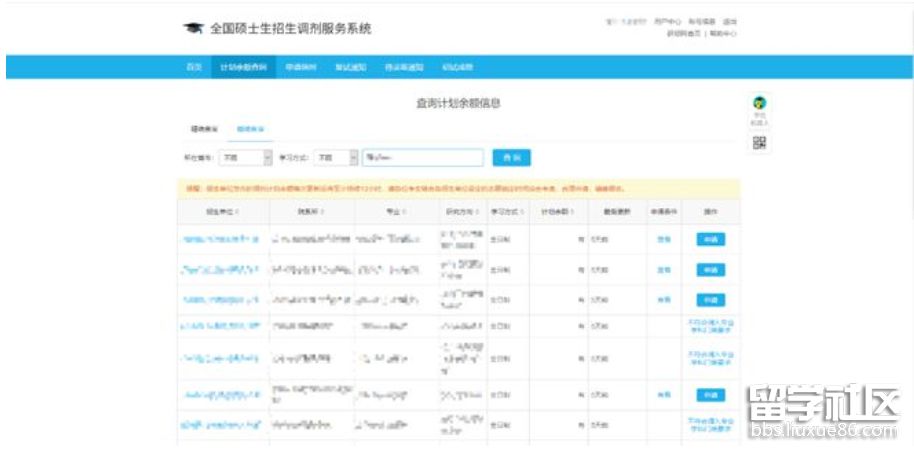Open the last item in the blue navigation bar

pos(457,67)
